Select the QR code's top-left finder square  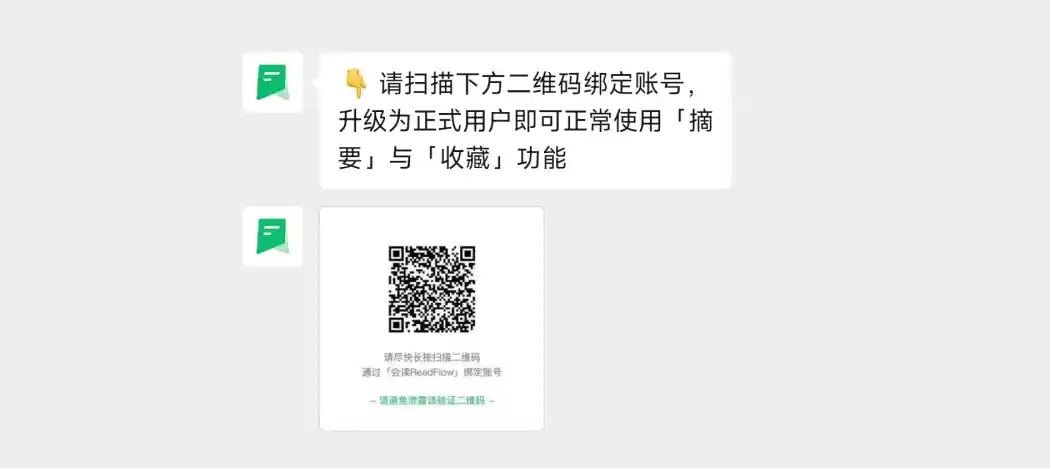(x=396, y=254)
